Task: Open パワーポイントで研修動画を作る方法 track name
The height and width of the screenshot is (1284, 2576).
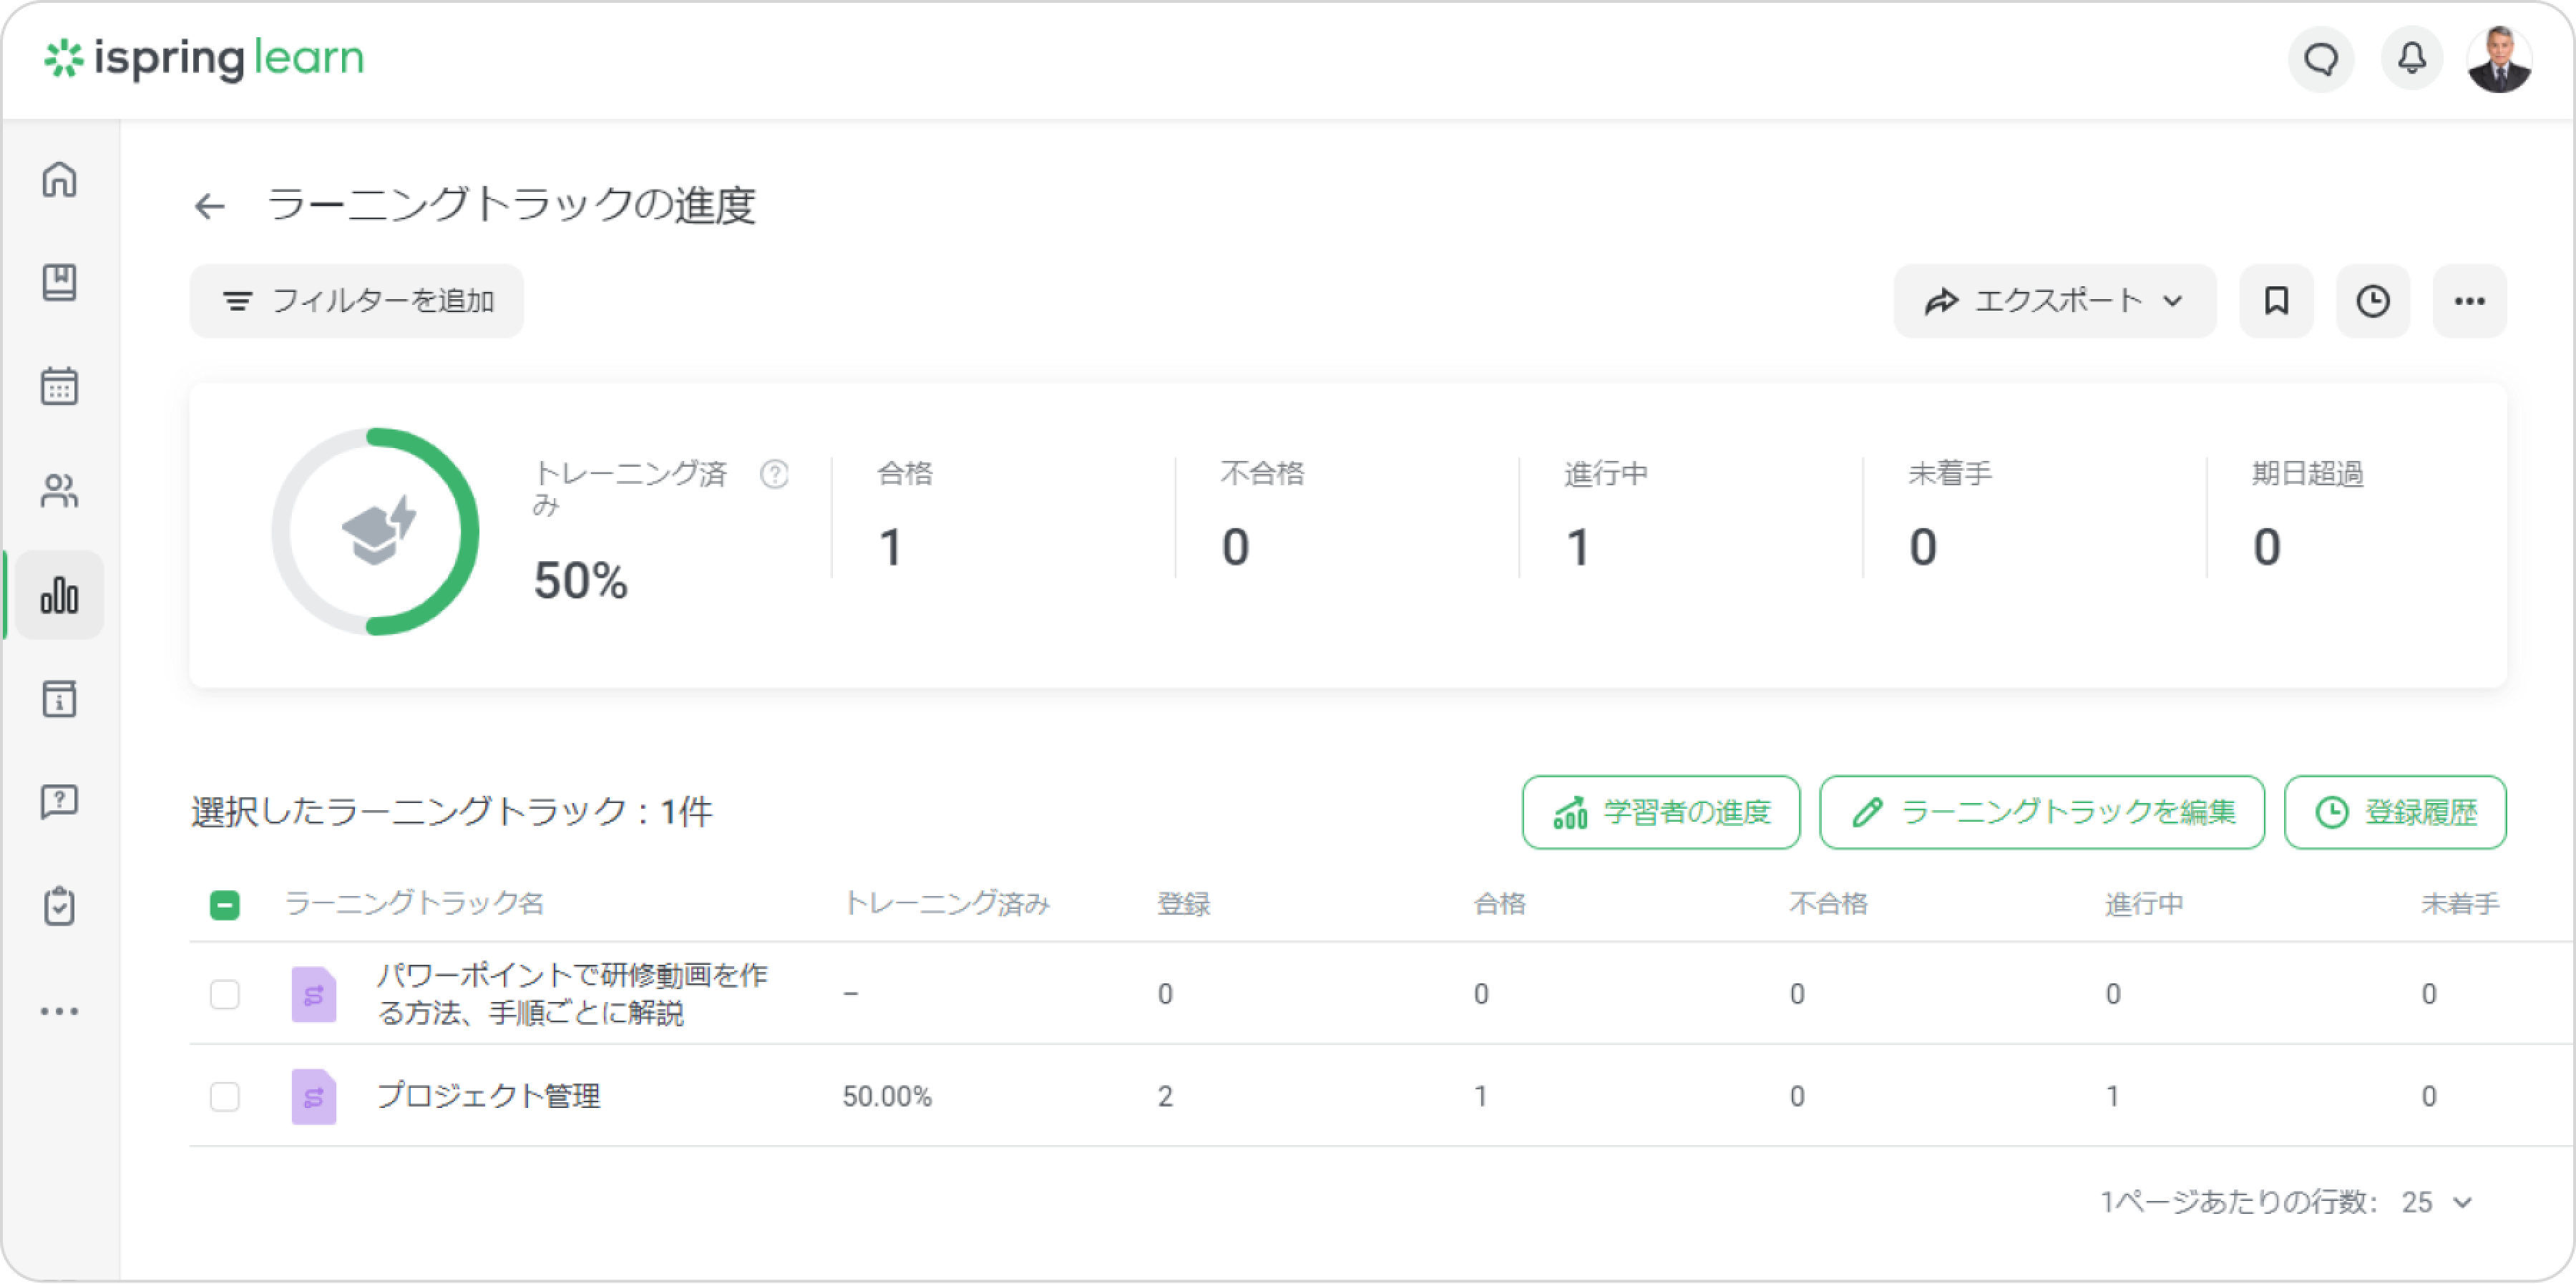Action: (x=572, y=994)
